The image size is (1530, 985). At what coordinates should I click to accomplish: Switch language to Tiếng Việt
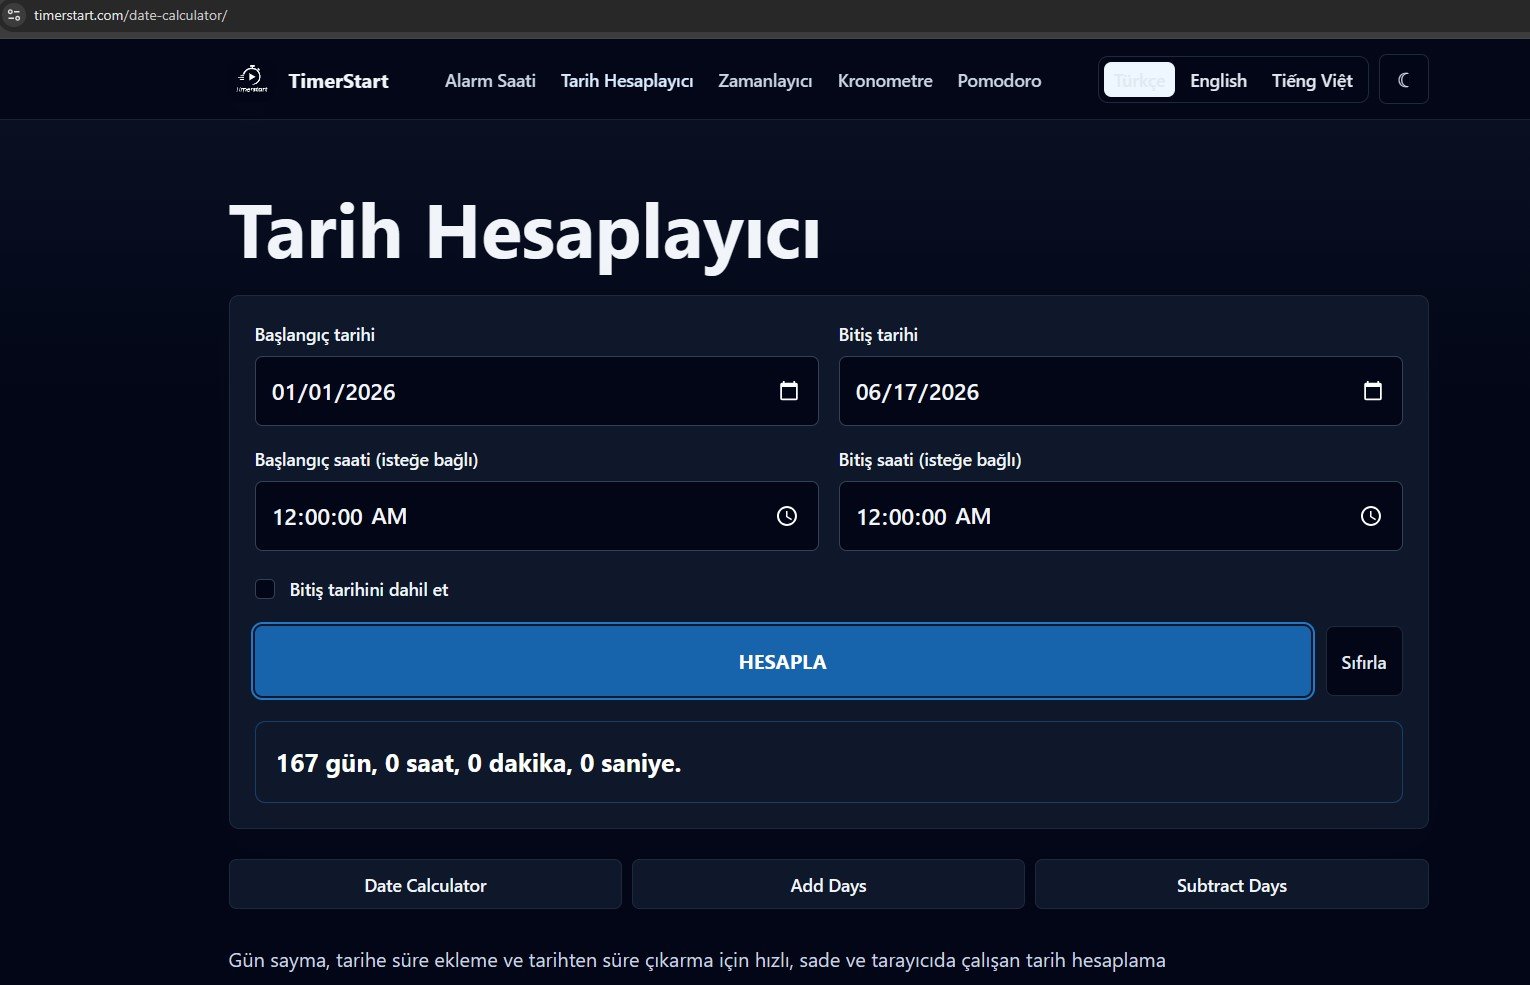[x=1312, y=80]
